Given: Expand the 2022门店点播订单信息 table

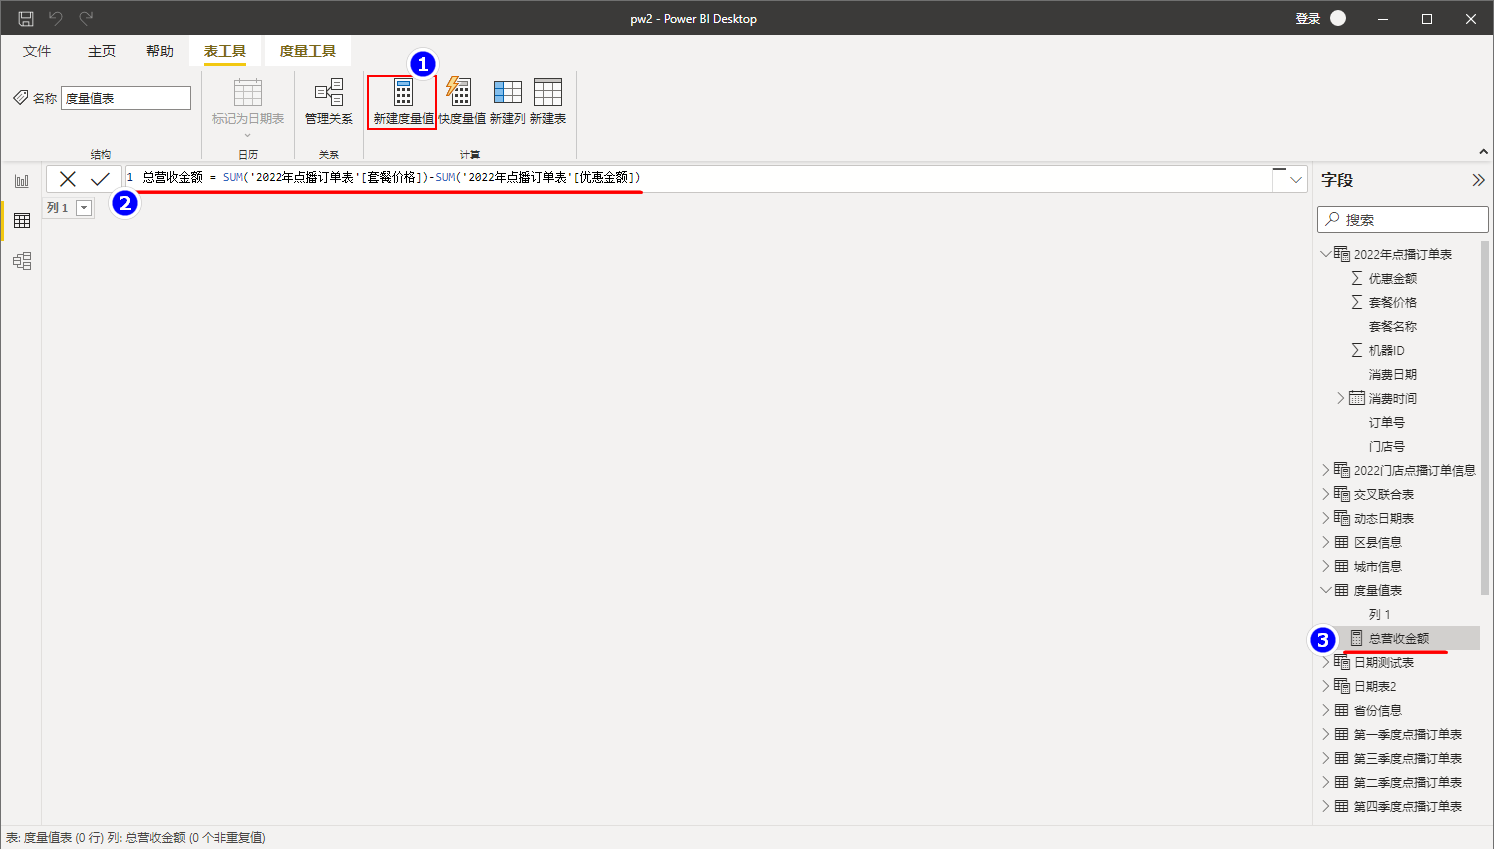Looking at the screenshot, I should (x=1326, y=470).
